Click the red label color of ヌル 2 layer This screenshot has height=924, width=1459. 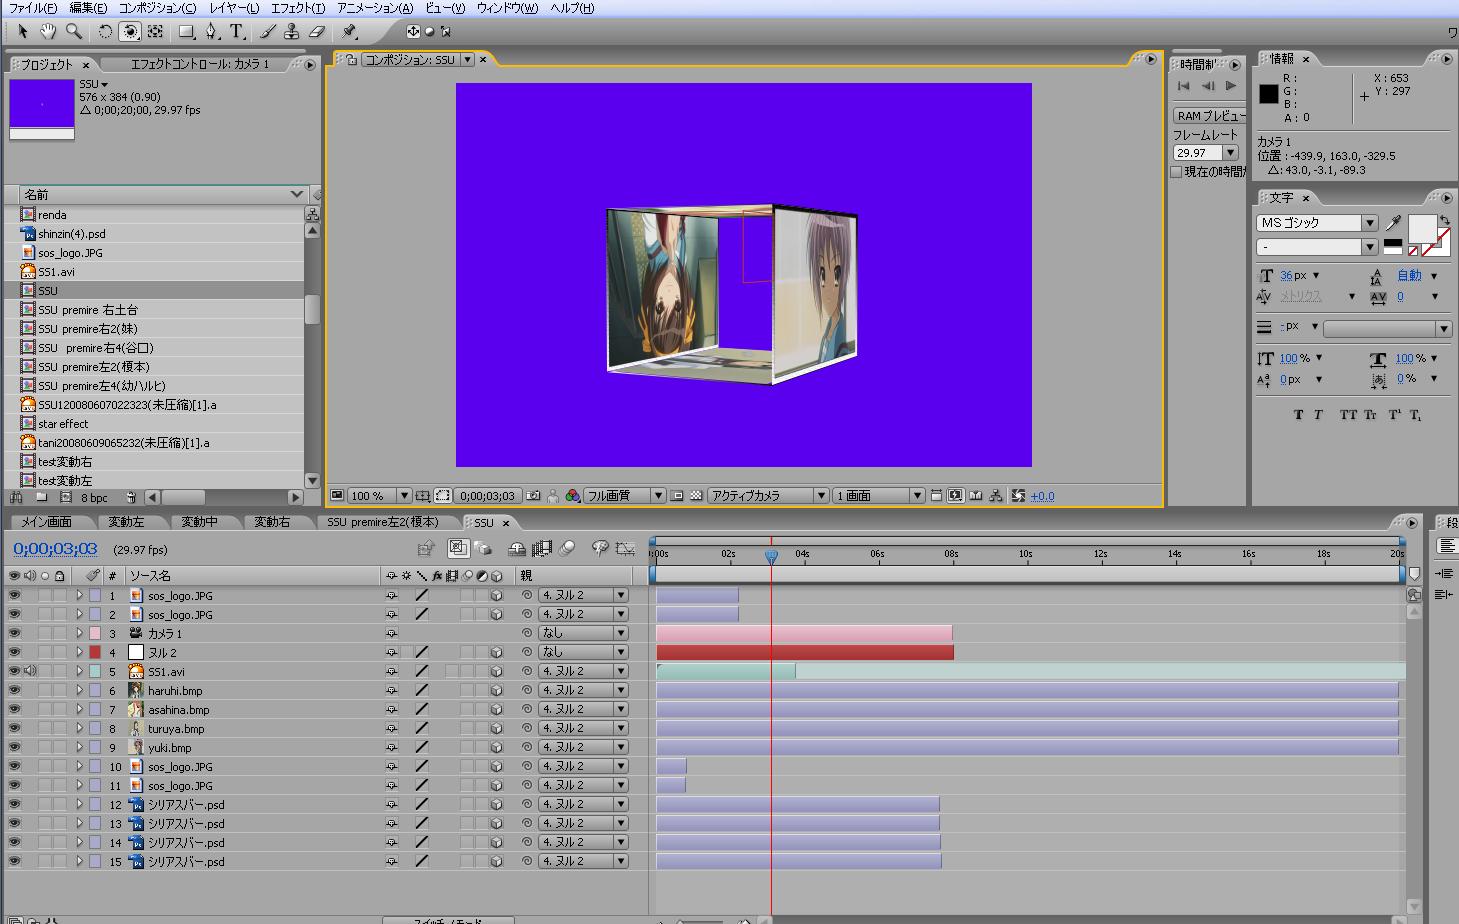(x=95, y=652)
